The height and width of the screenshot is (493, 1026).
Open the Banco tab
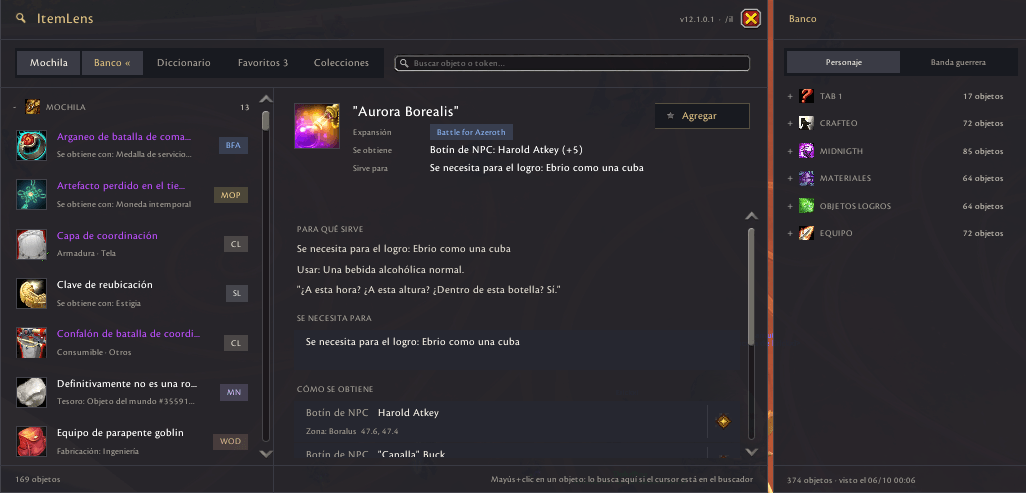pos(113,63)
